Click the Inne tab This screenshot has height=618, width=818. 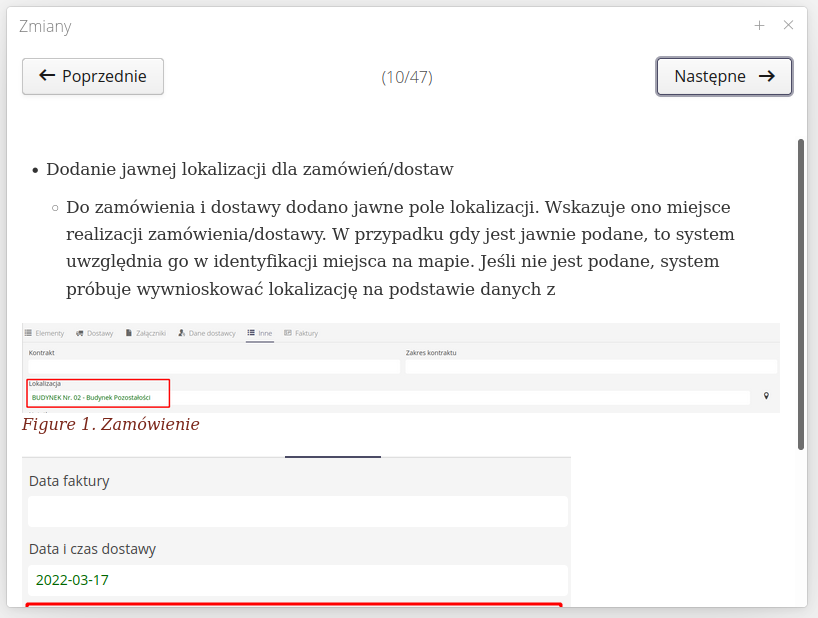coord(260,333)
